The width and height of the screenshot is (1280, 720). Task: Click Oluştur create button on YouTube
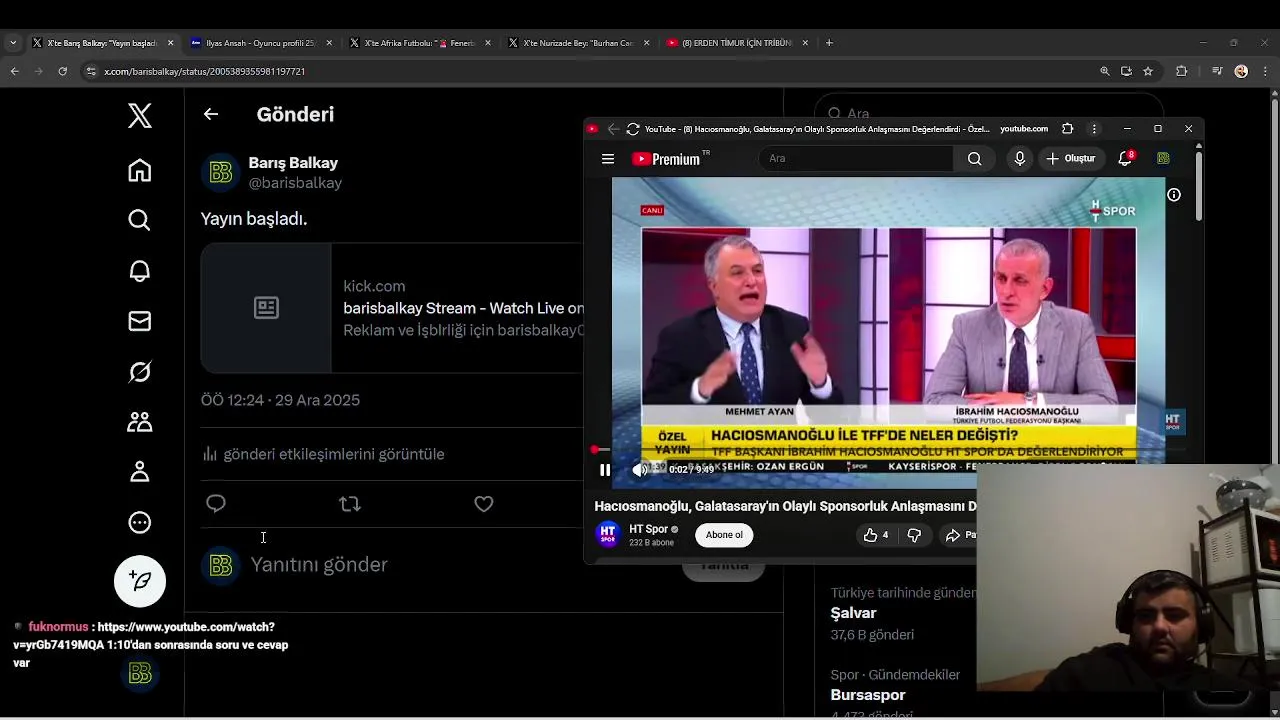point(1071,159)
